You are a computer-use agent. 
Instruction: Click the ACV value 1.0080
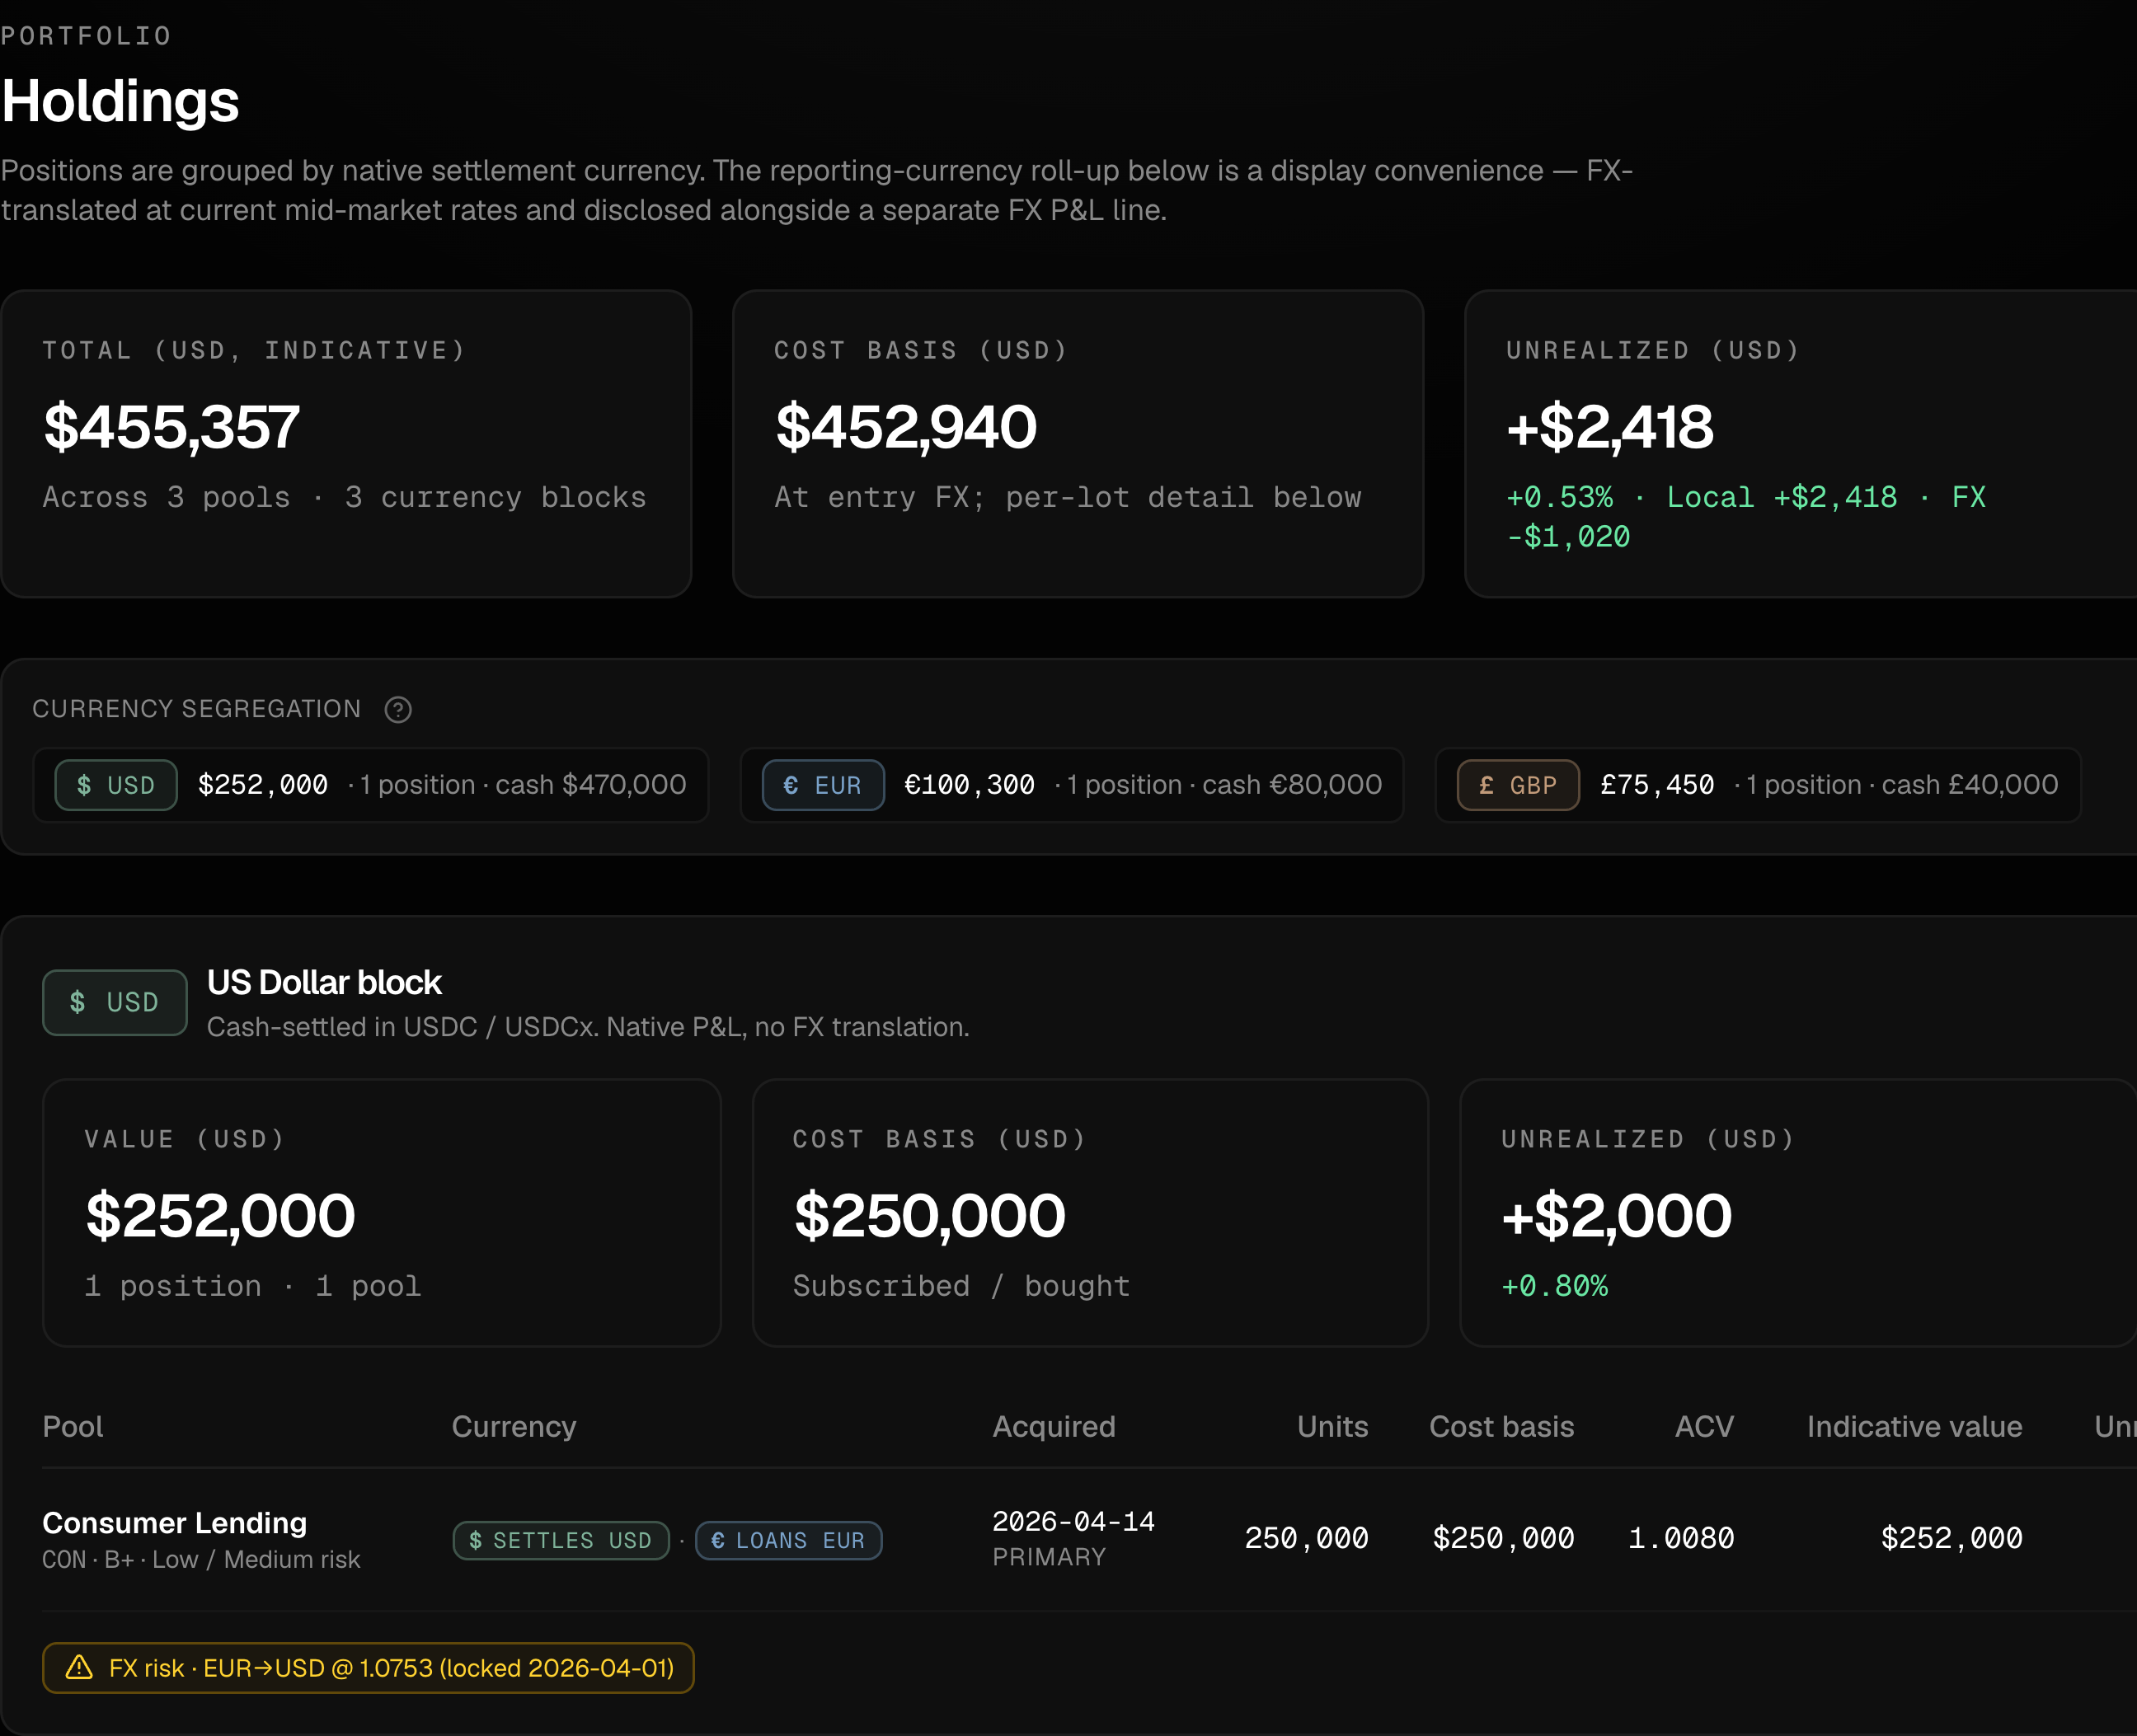[x=1681, y=1538]
